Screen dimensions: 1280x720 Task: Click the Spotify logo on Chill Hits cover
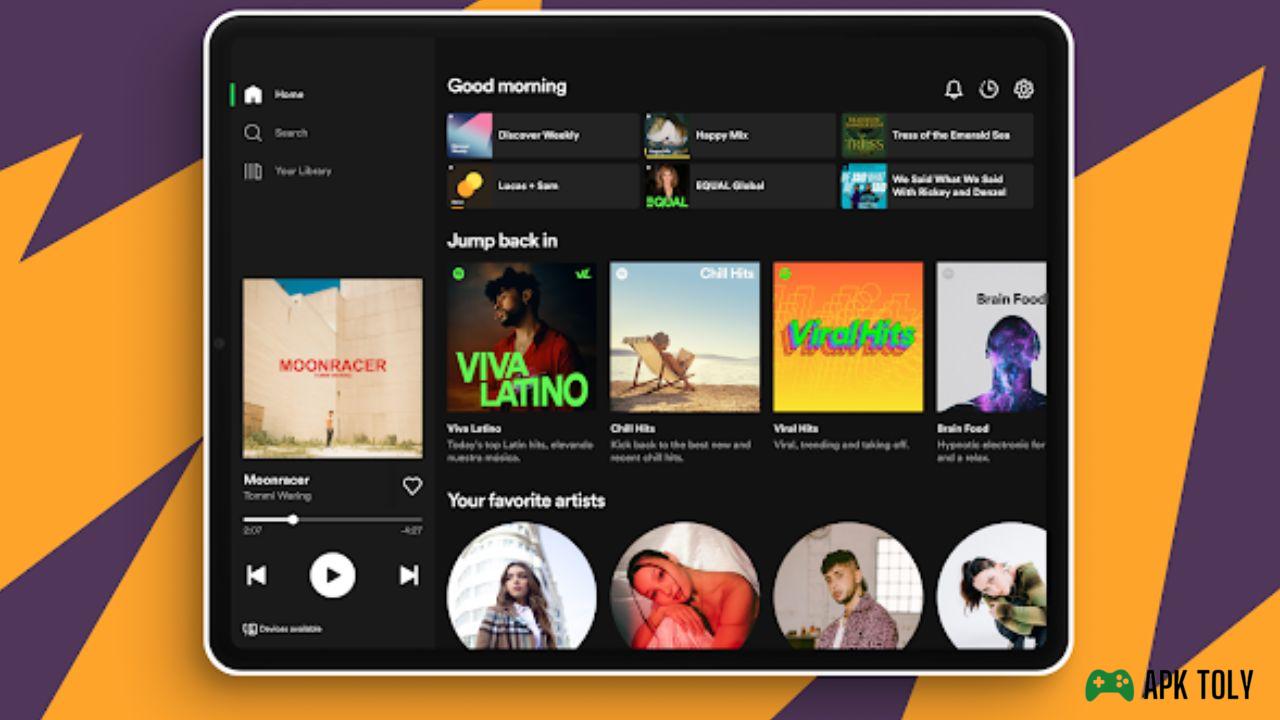(x=620, y=272)
